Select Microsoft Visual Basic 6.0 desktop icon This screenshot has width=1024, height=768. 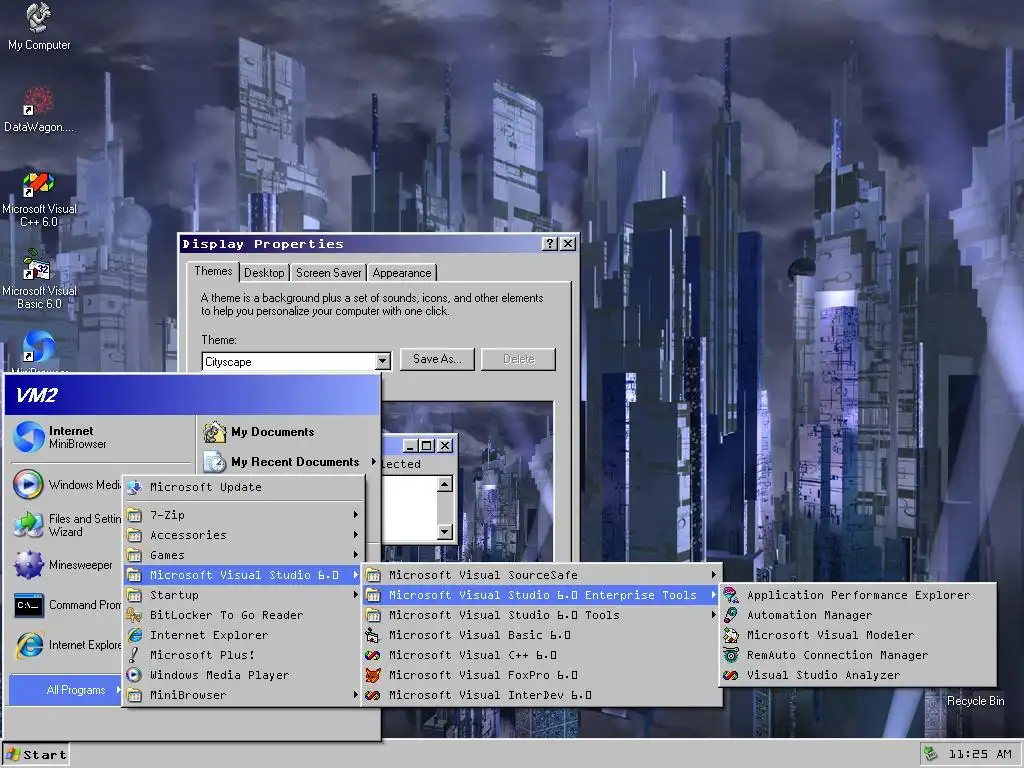pyautogui.click(x=39, y=280)
